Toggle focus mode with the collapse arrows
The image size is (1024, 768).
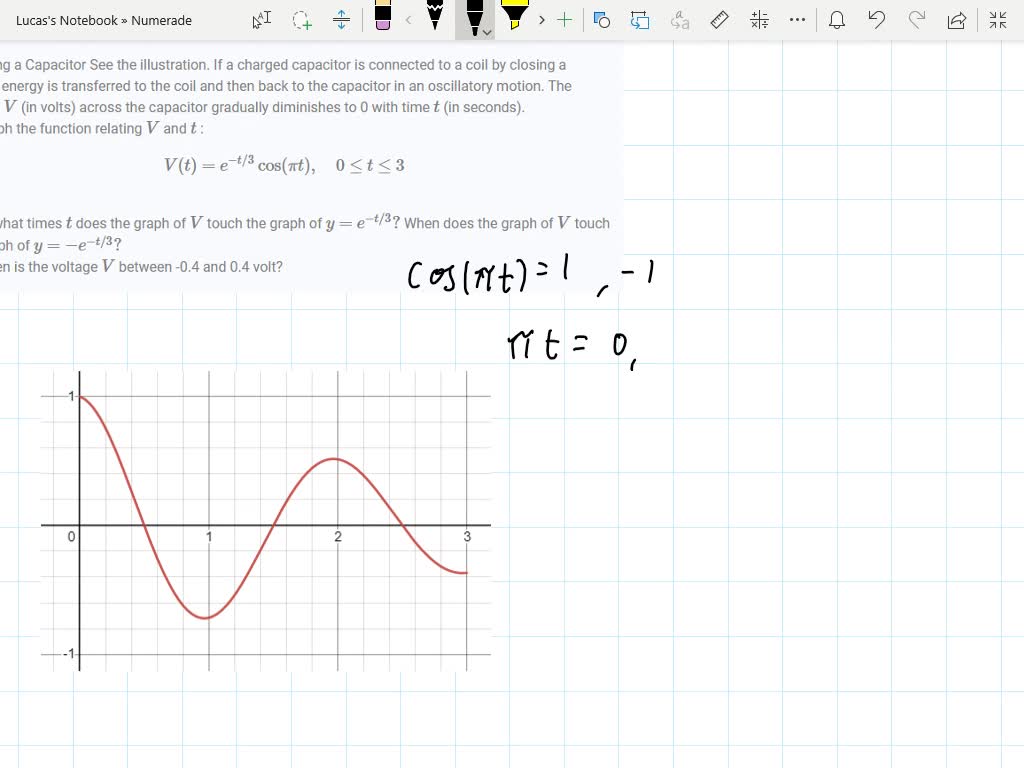[997, 20]
